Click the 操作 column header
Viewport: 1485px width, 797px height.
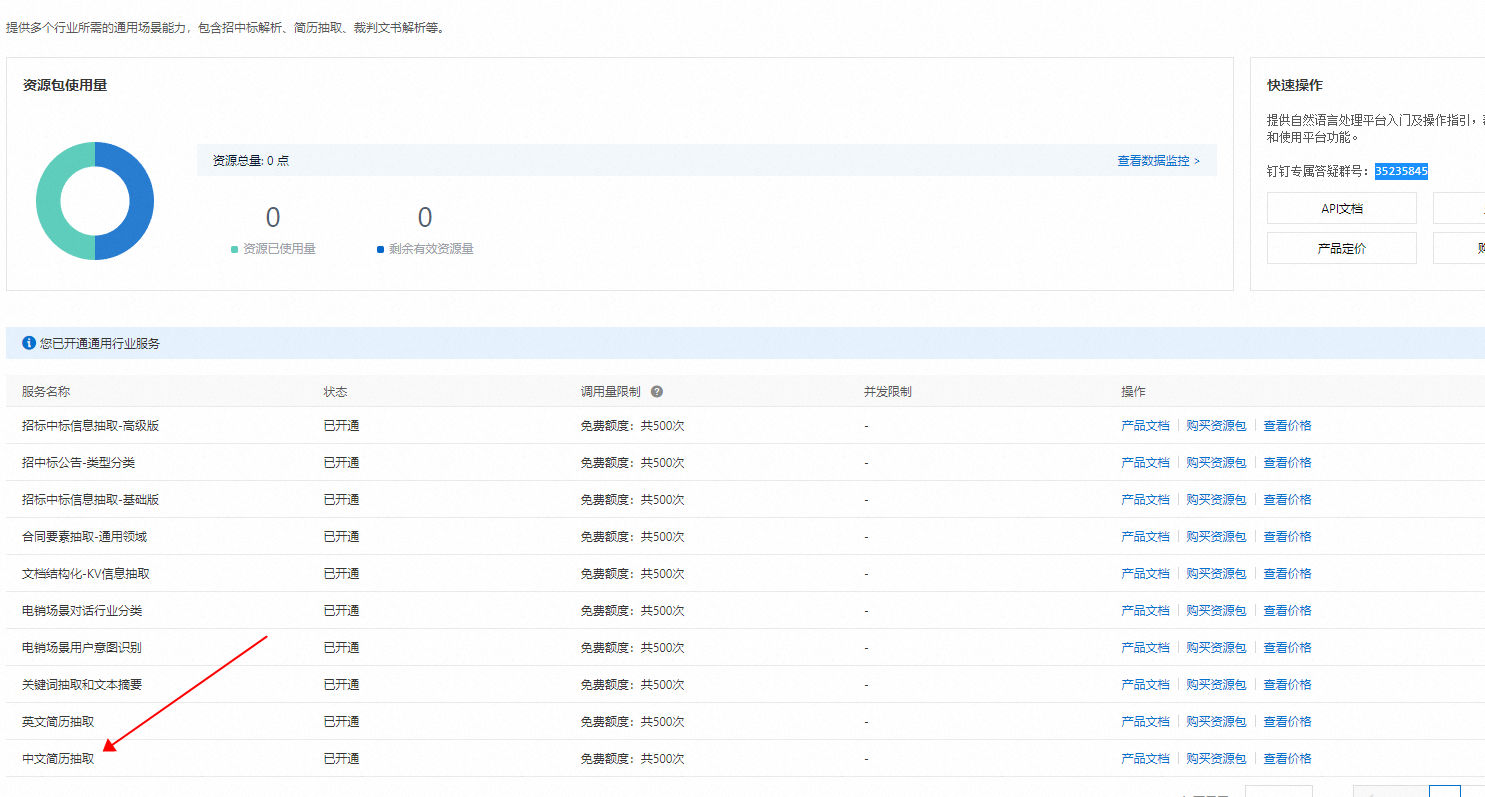[x=1133, y=392]
